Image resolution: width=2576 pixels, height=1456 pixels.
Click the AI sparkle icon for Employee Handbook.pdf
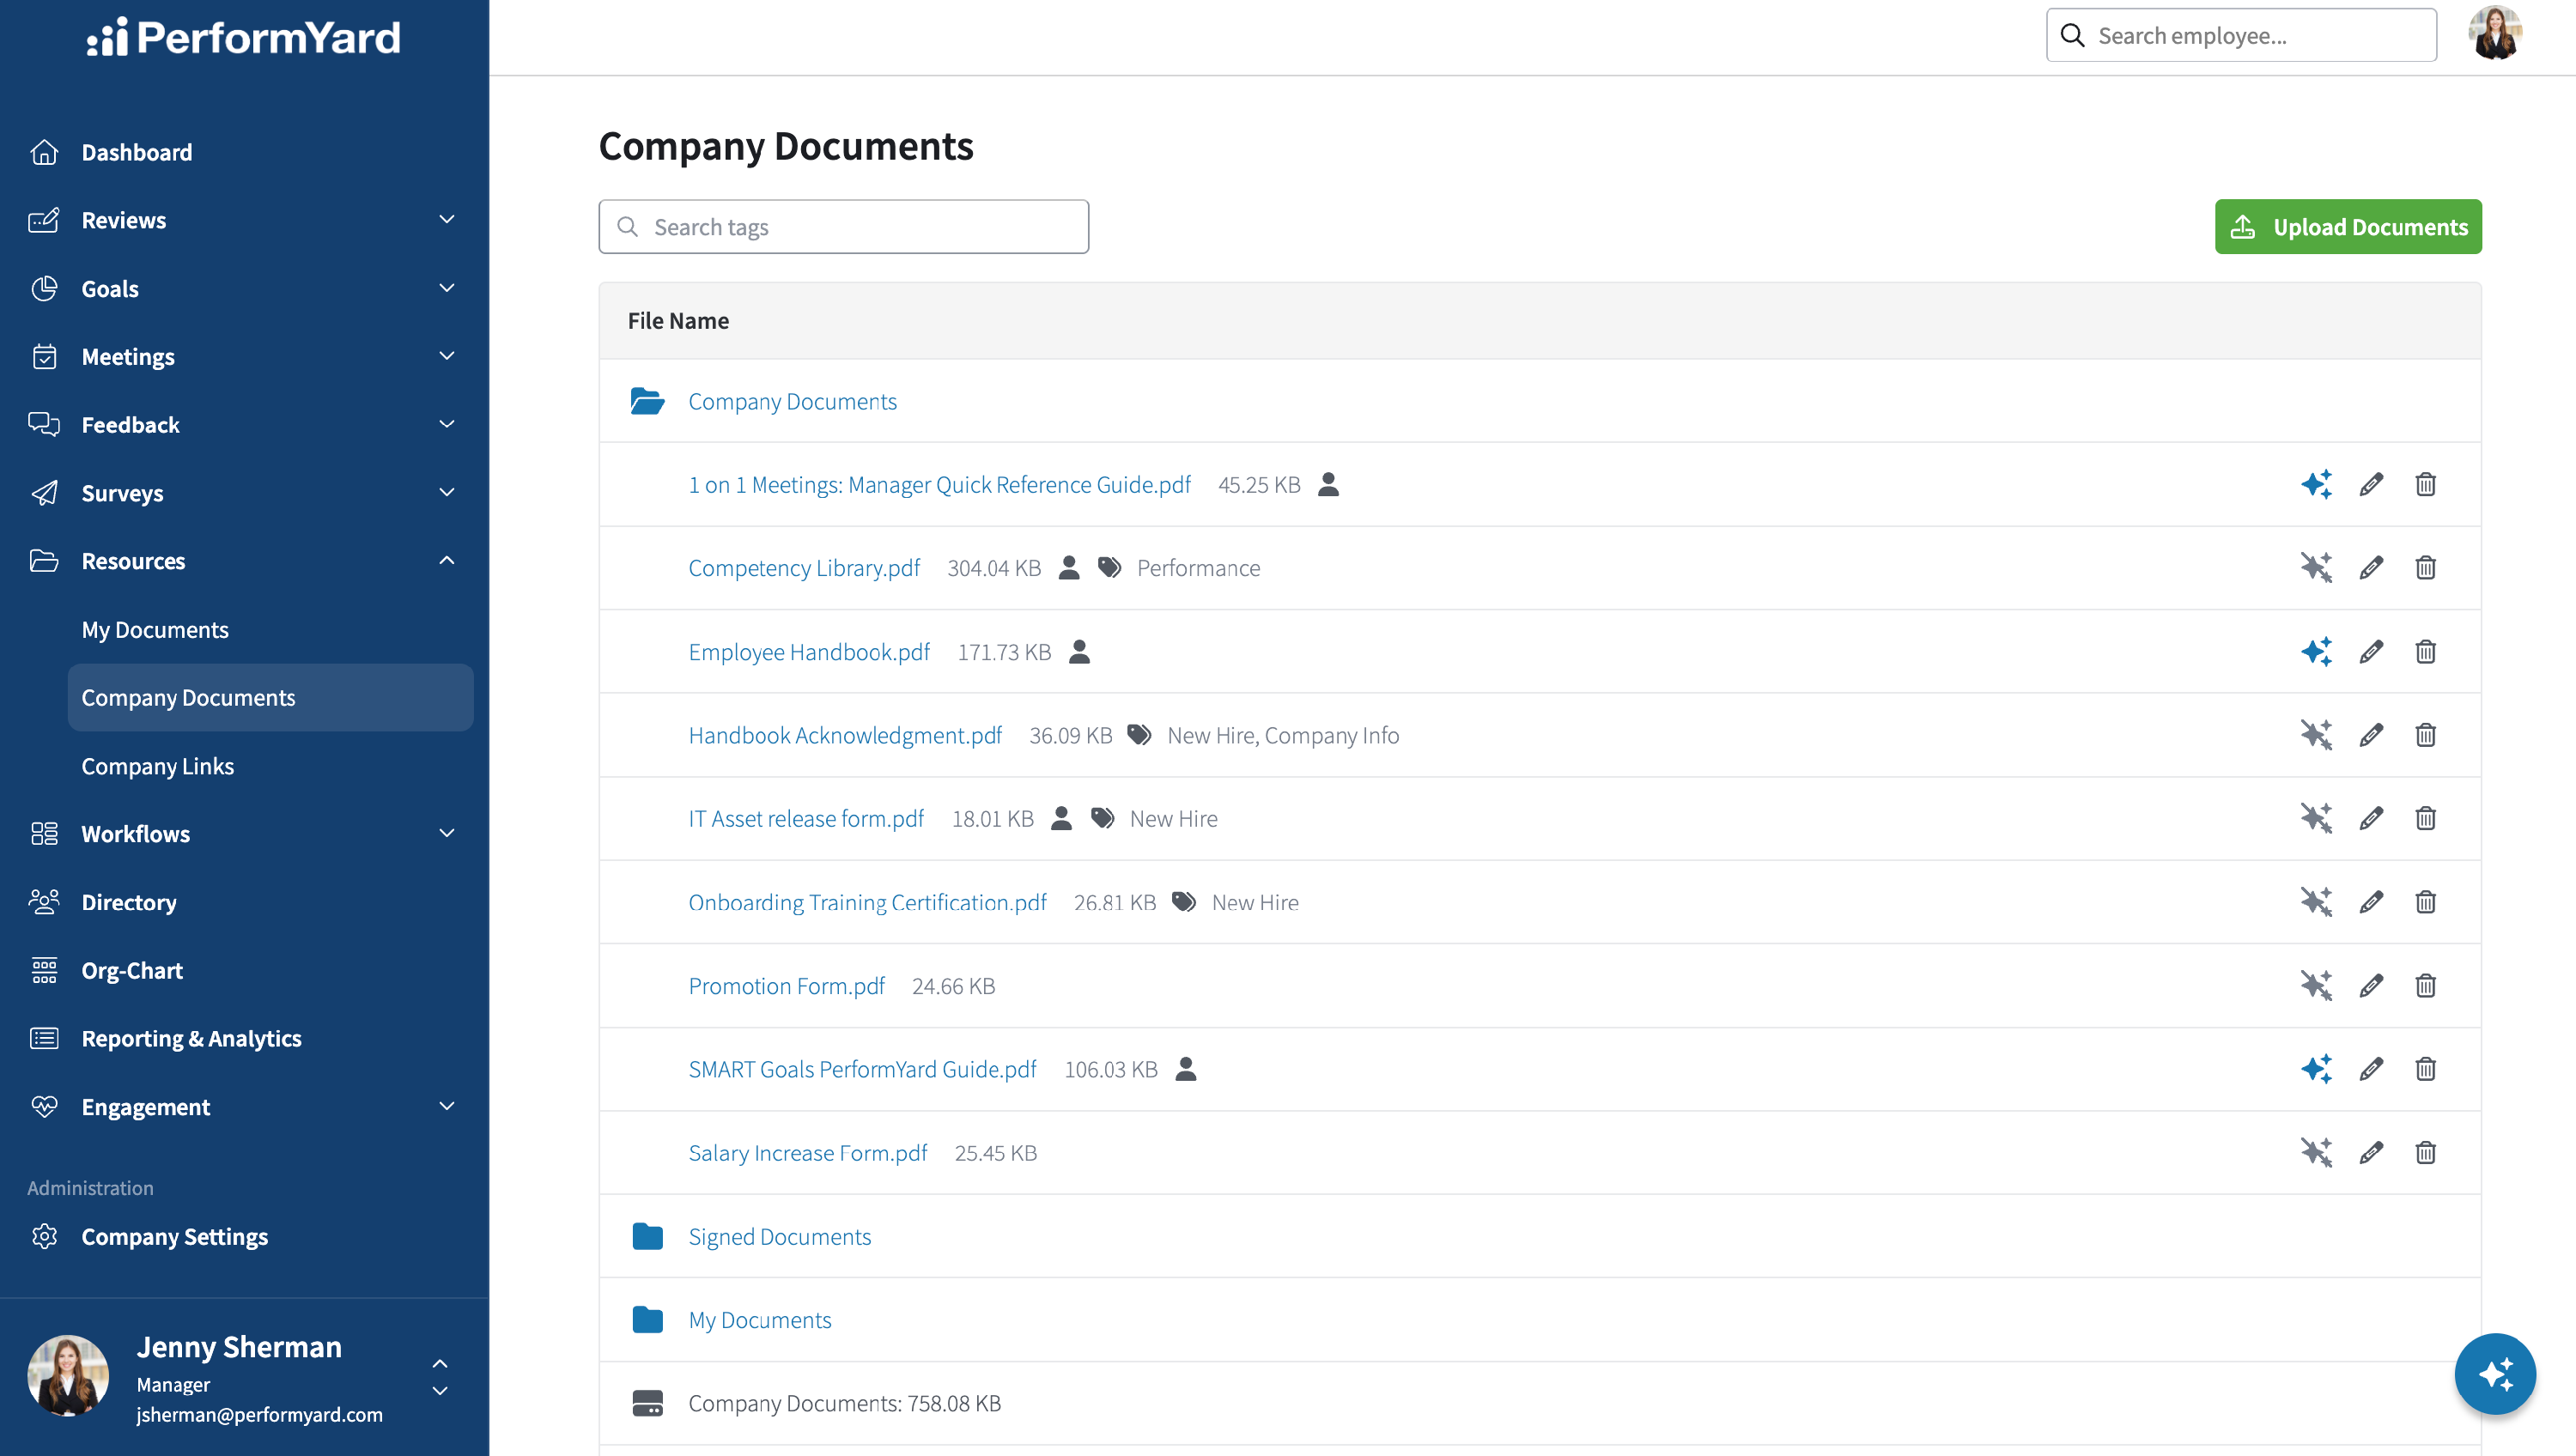coord(2316,652)
